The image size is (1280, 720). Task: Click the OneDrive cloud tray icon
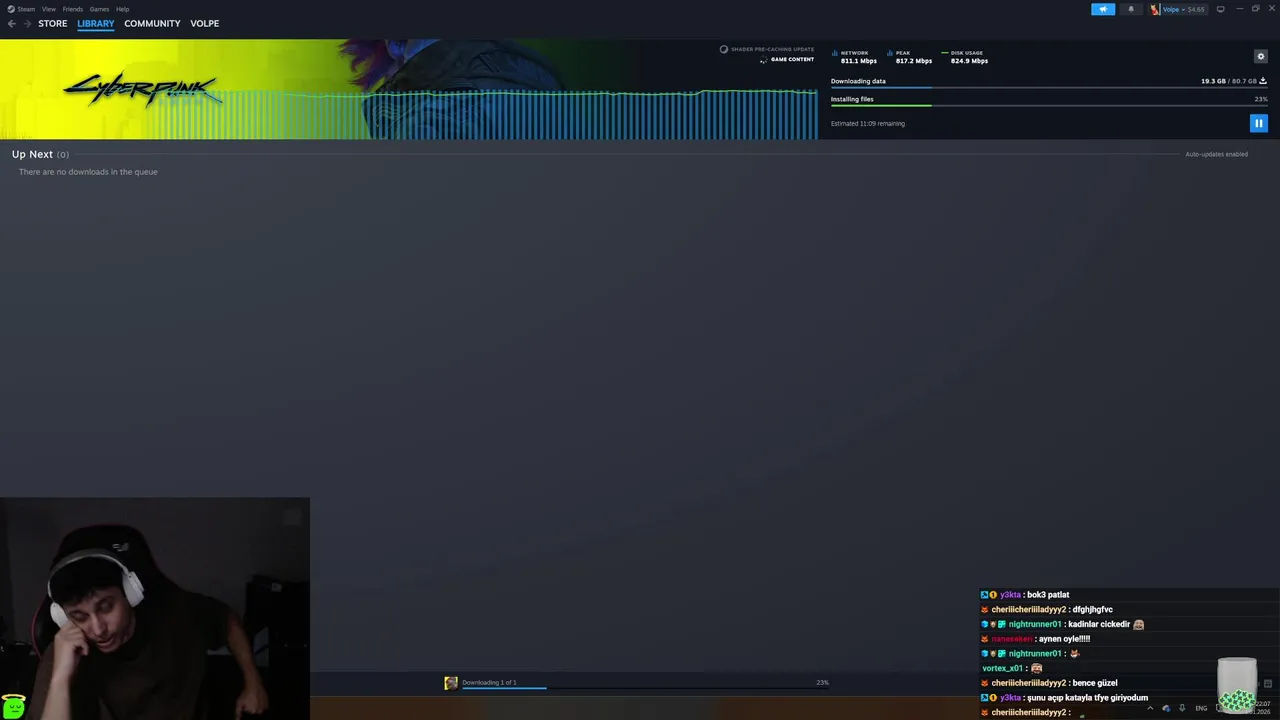click(x=1166, y=708)
